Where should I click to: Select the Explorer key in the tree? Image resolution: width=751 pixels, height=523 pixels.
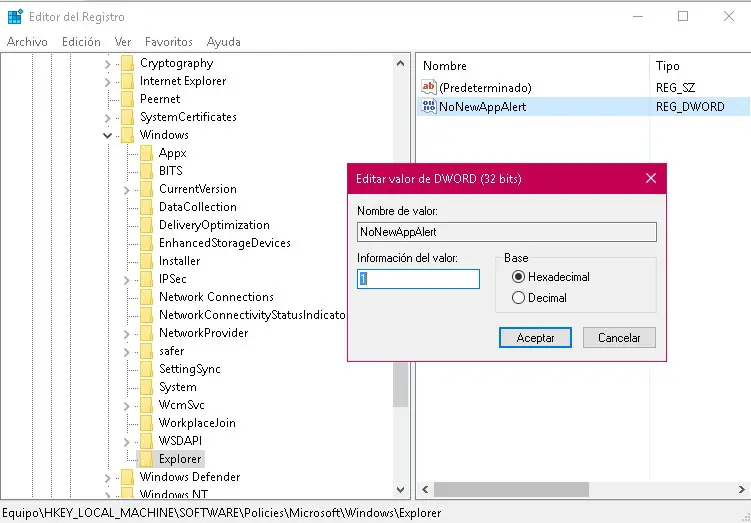pos(180,459)
